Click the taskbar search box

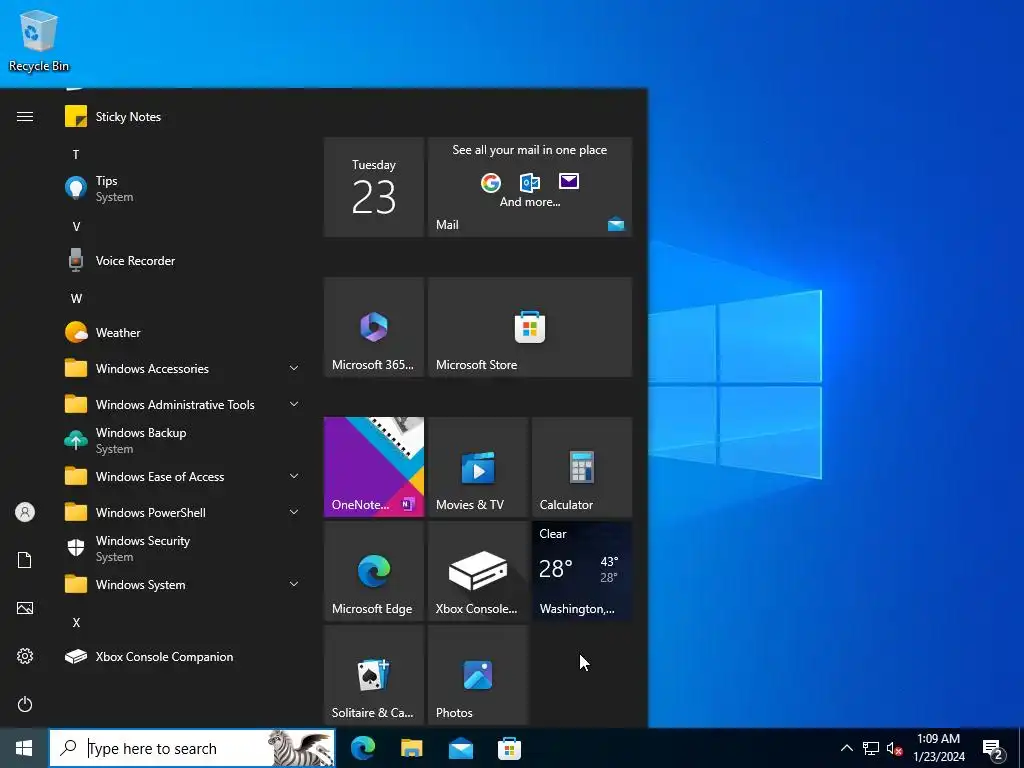point(192,748)
